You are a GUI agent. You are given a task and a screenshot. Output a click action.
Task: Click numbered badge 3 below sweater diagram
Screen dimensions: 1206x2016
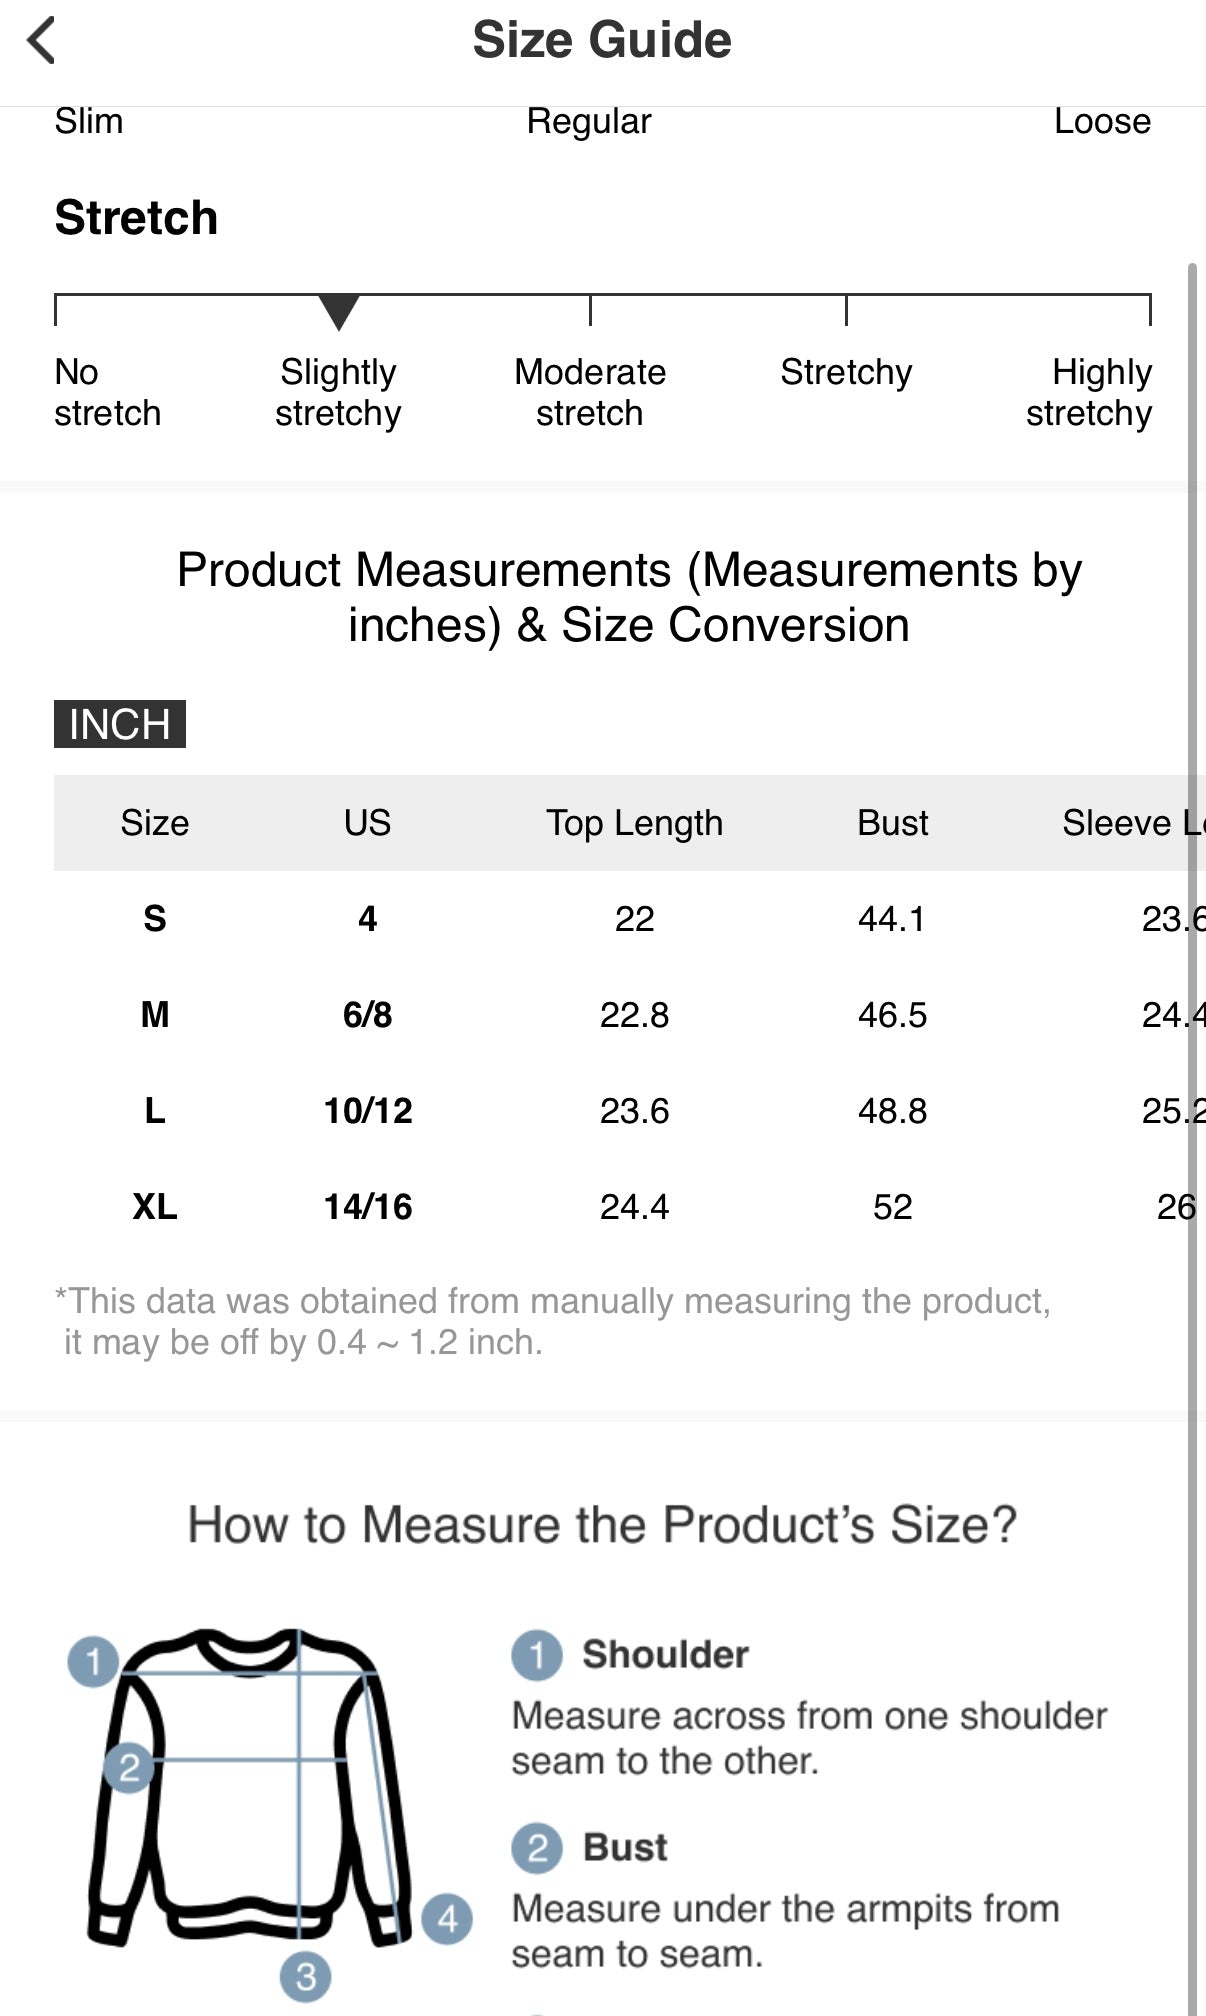coord(305,1976)
